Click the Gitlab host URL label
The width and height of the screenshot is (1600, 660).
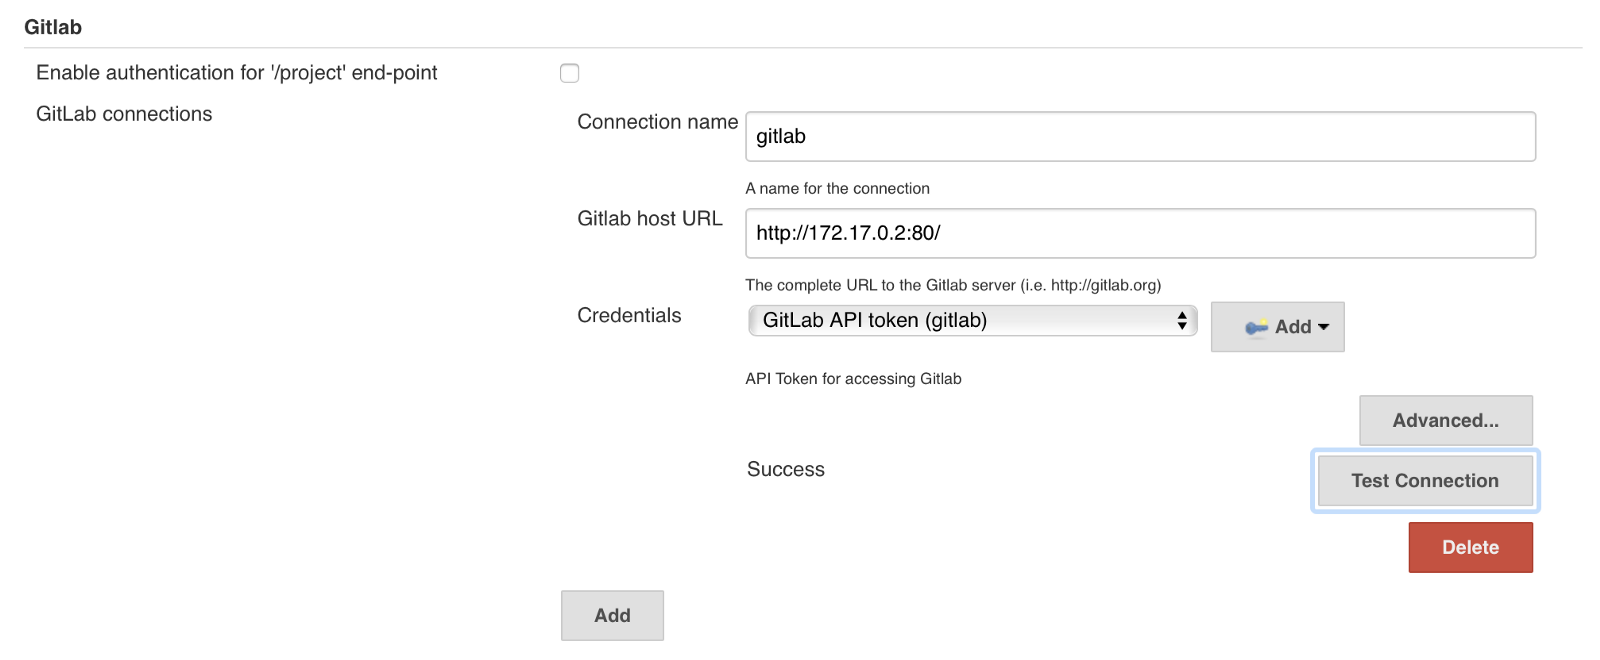tap(649, 219)
